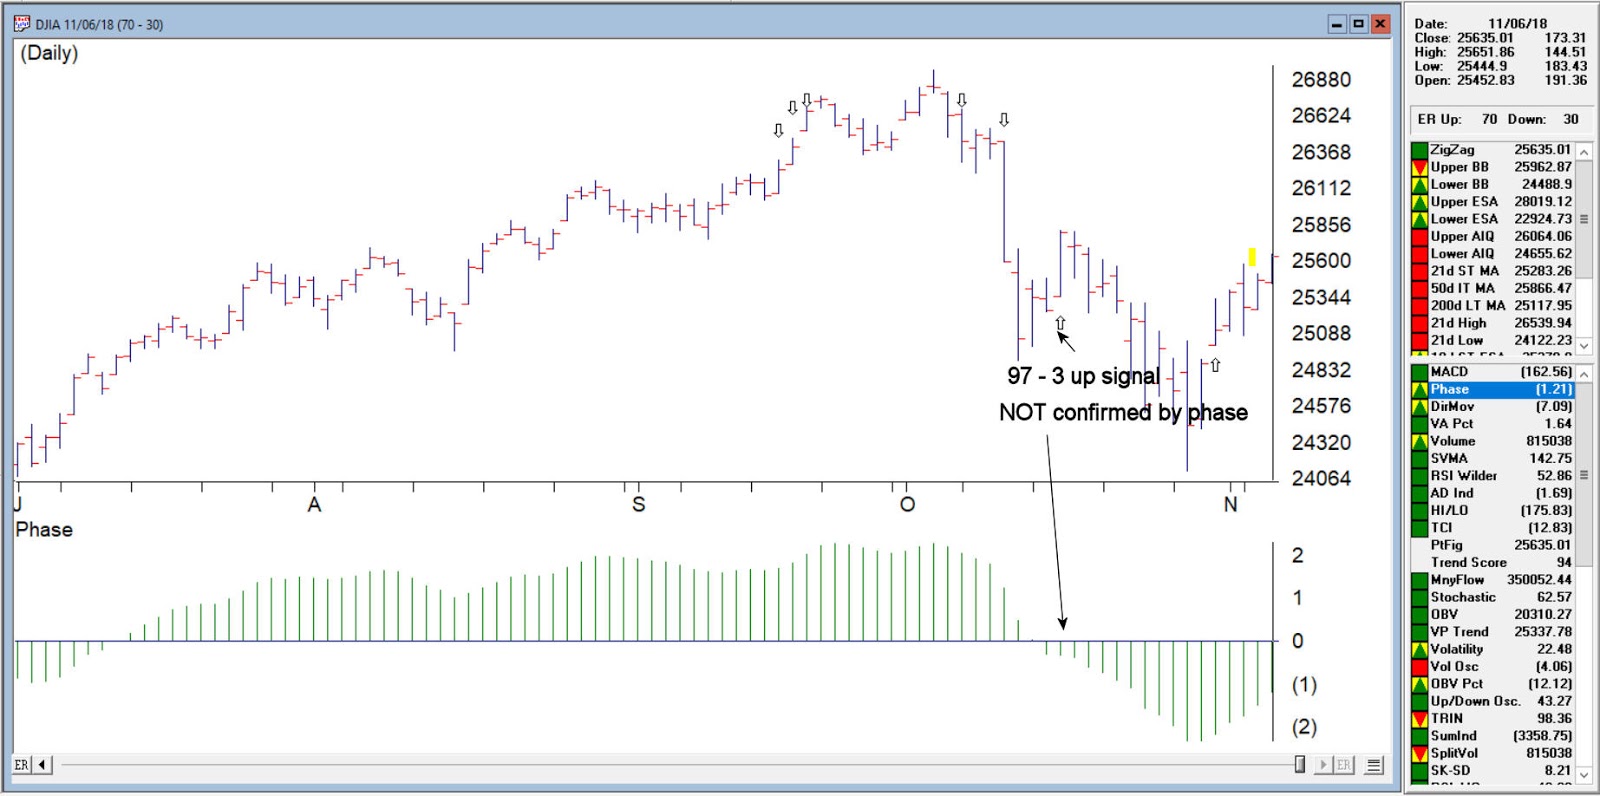Click the green icon beside Stochastic
The image size is (1600, 796).
coord(1419,597)
